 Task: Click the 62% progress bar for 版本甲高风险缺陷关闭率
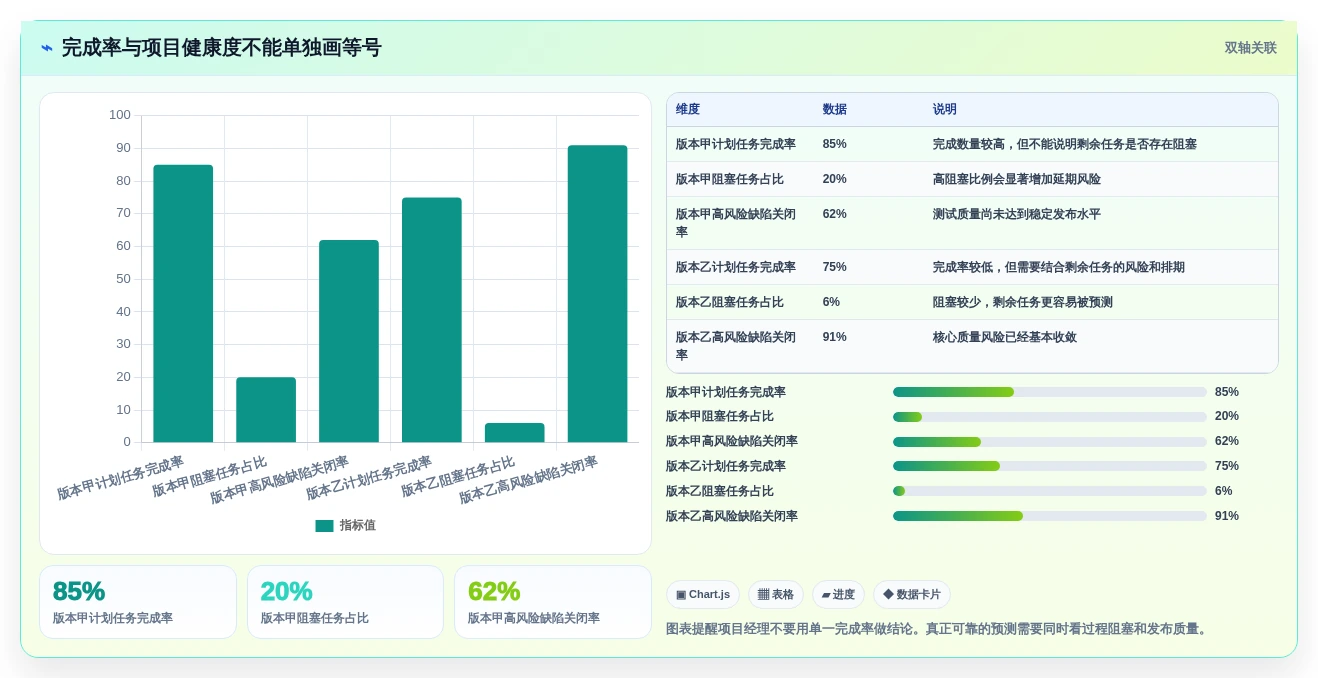pos(1050,442)
